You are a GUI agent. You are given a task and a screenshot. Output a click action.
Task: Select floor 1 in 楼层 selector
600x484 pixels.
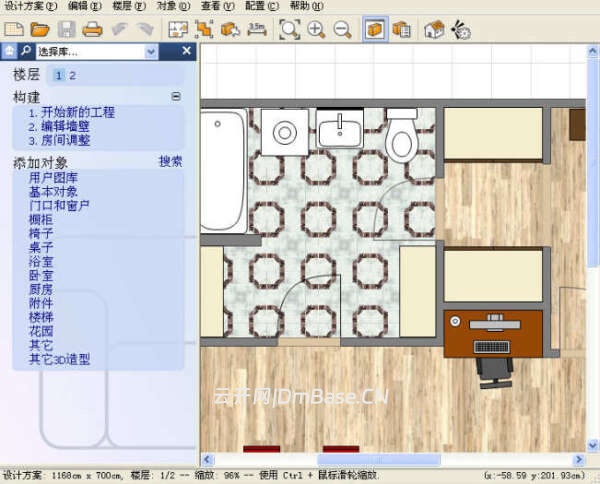[x=59, y=75]
